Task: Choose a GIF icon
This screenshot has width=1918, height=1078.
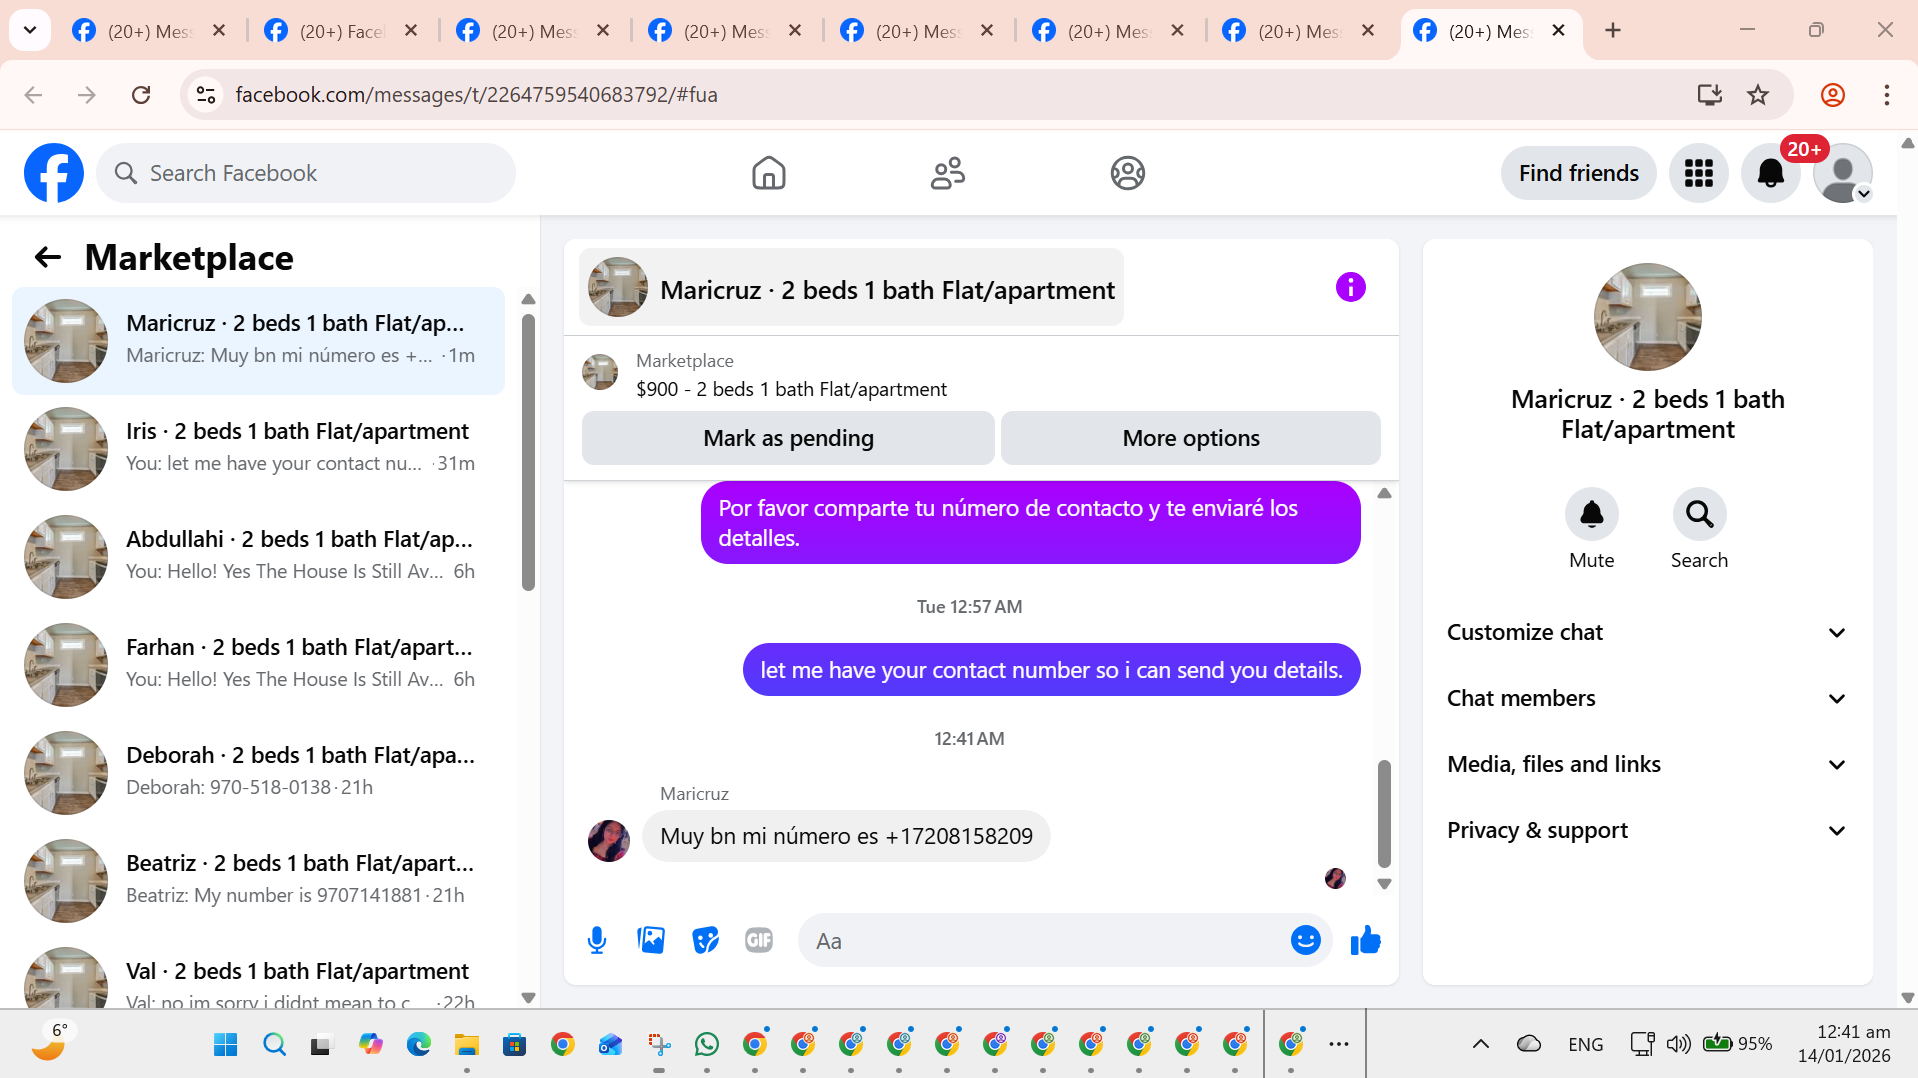Action: click(759, 940)
